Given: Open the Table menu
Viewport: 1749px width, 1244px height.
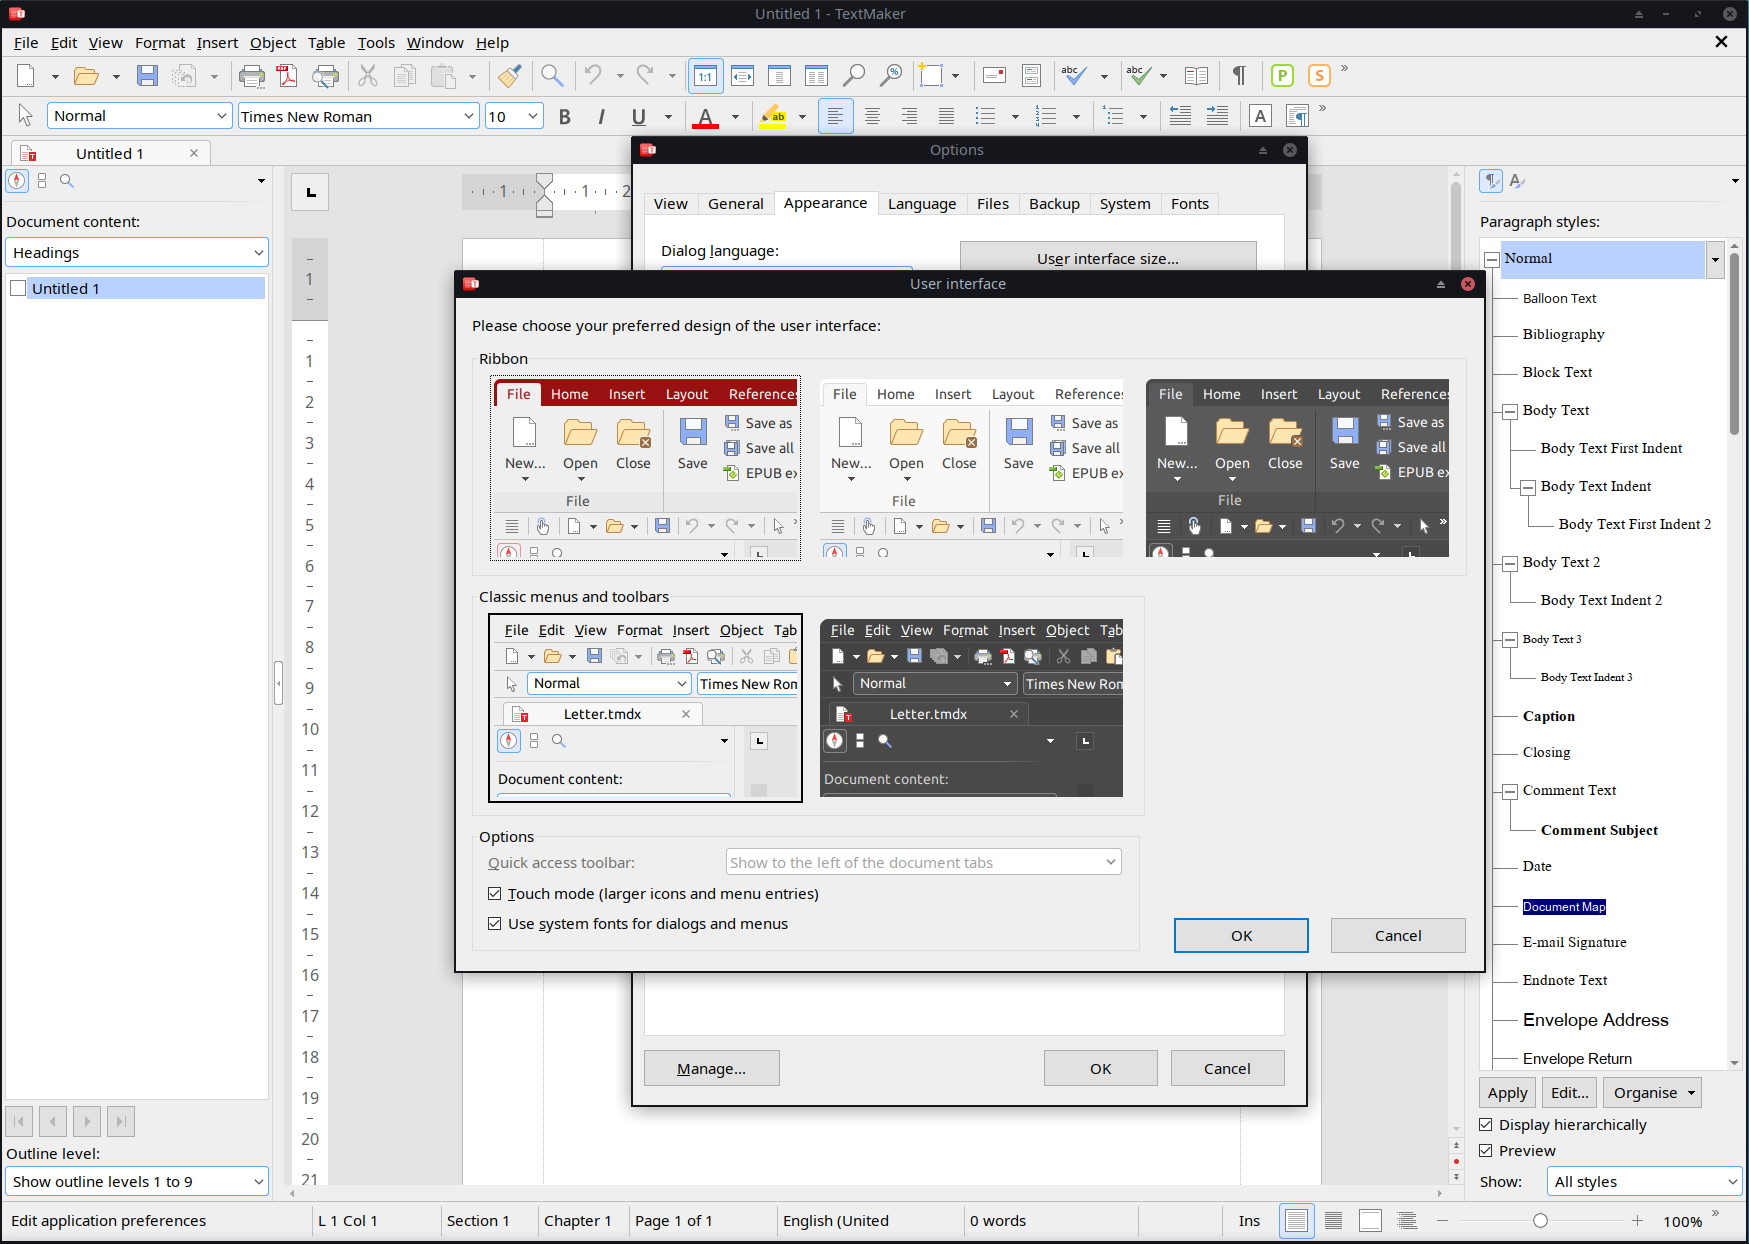Looking at the screenshot, I should pos(326,43).
